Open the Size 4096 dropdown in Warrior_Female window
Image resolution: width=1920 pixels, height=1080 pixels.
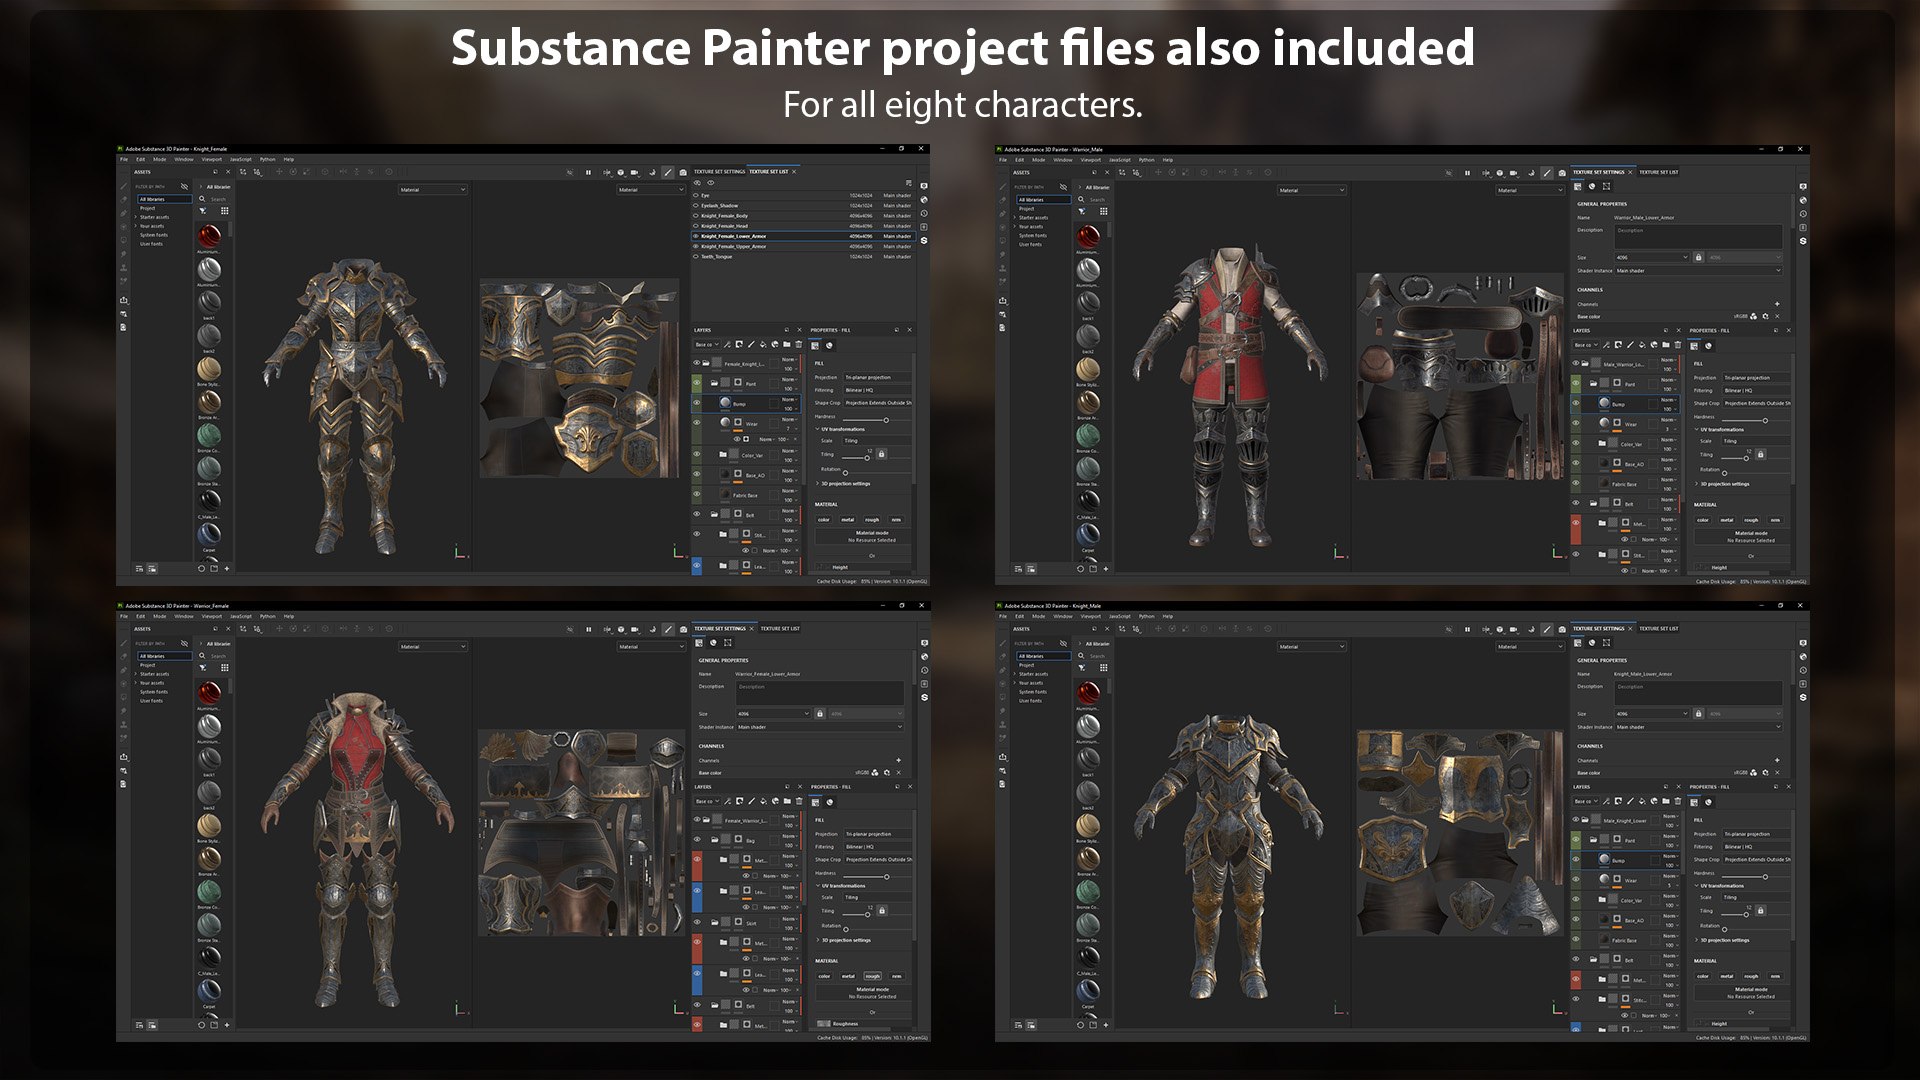773,714
